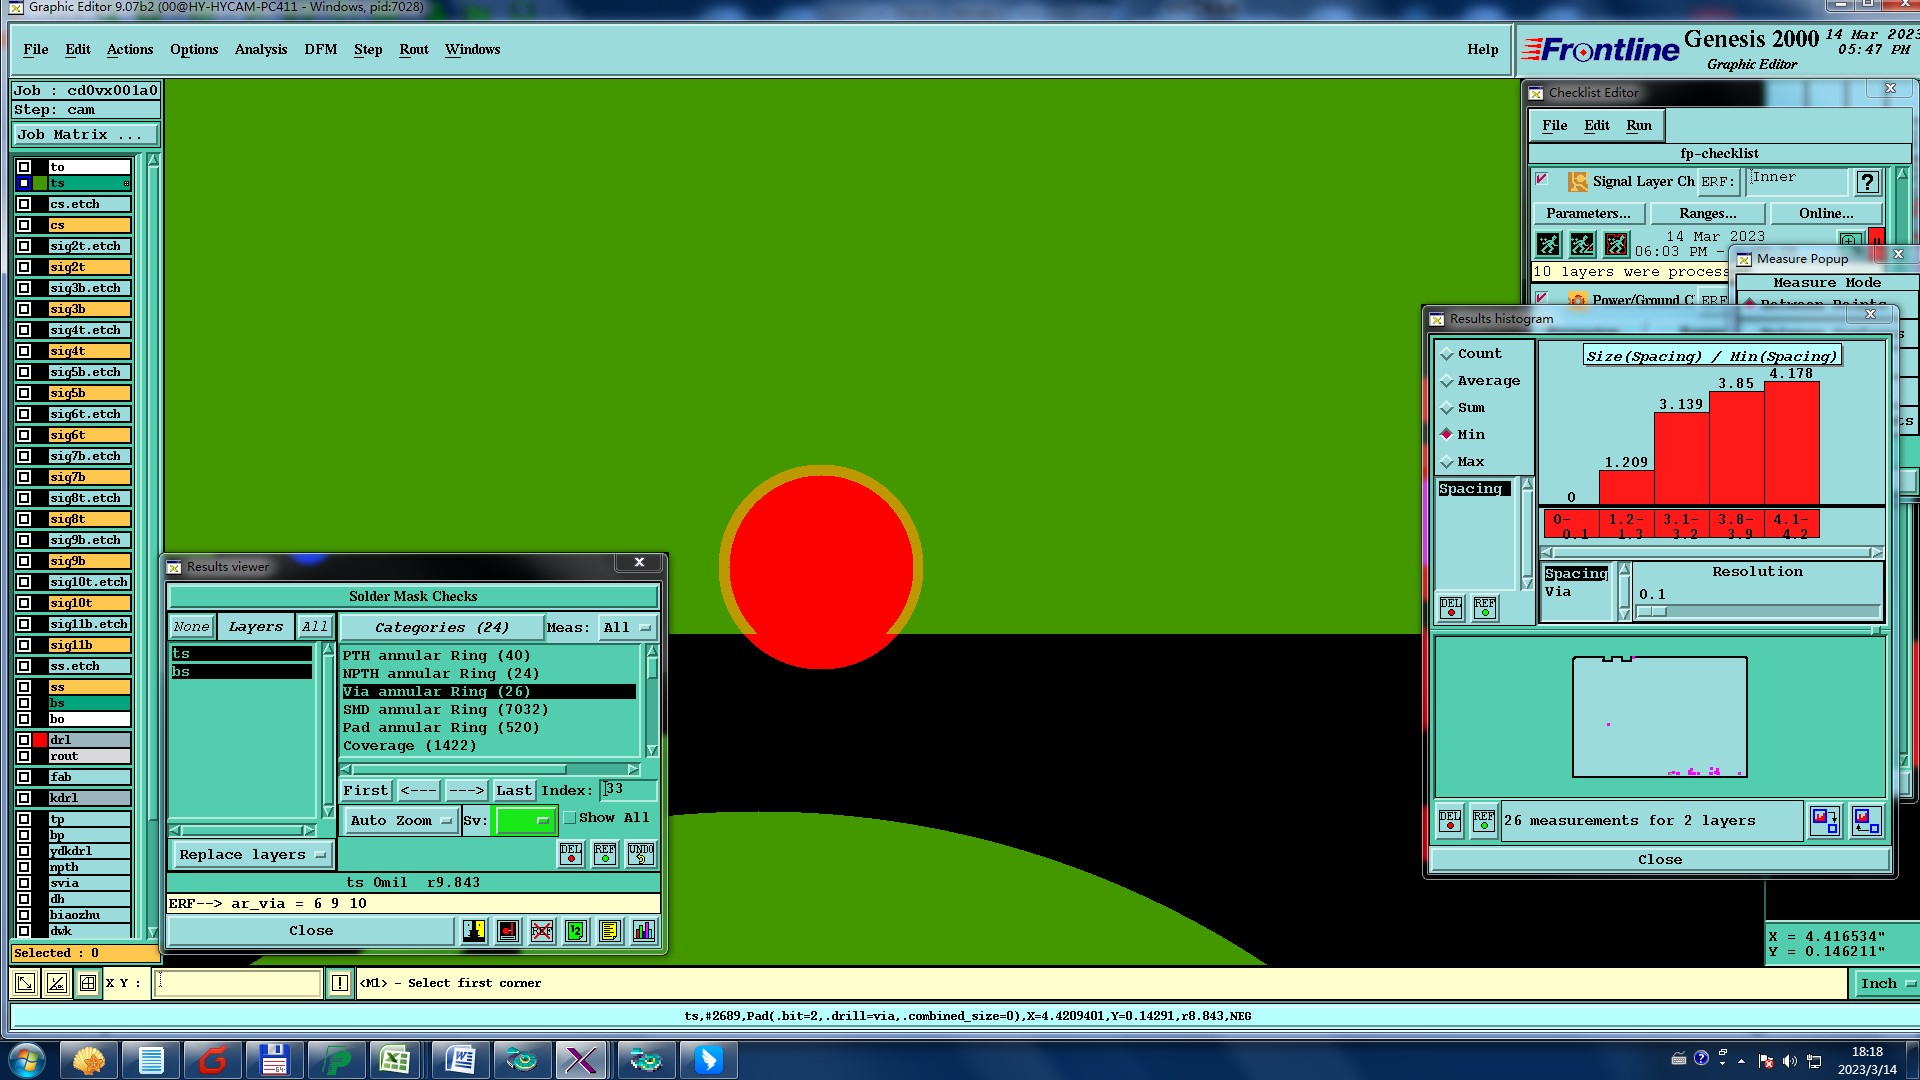Click the REF icon in Results viewer

[x=605, y=853]
